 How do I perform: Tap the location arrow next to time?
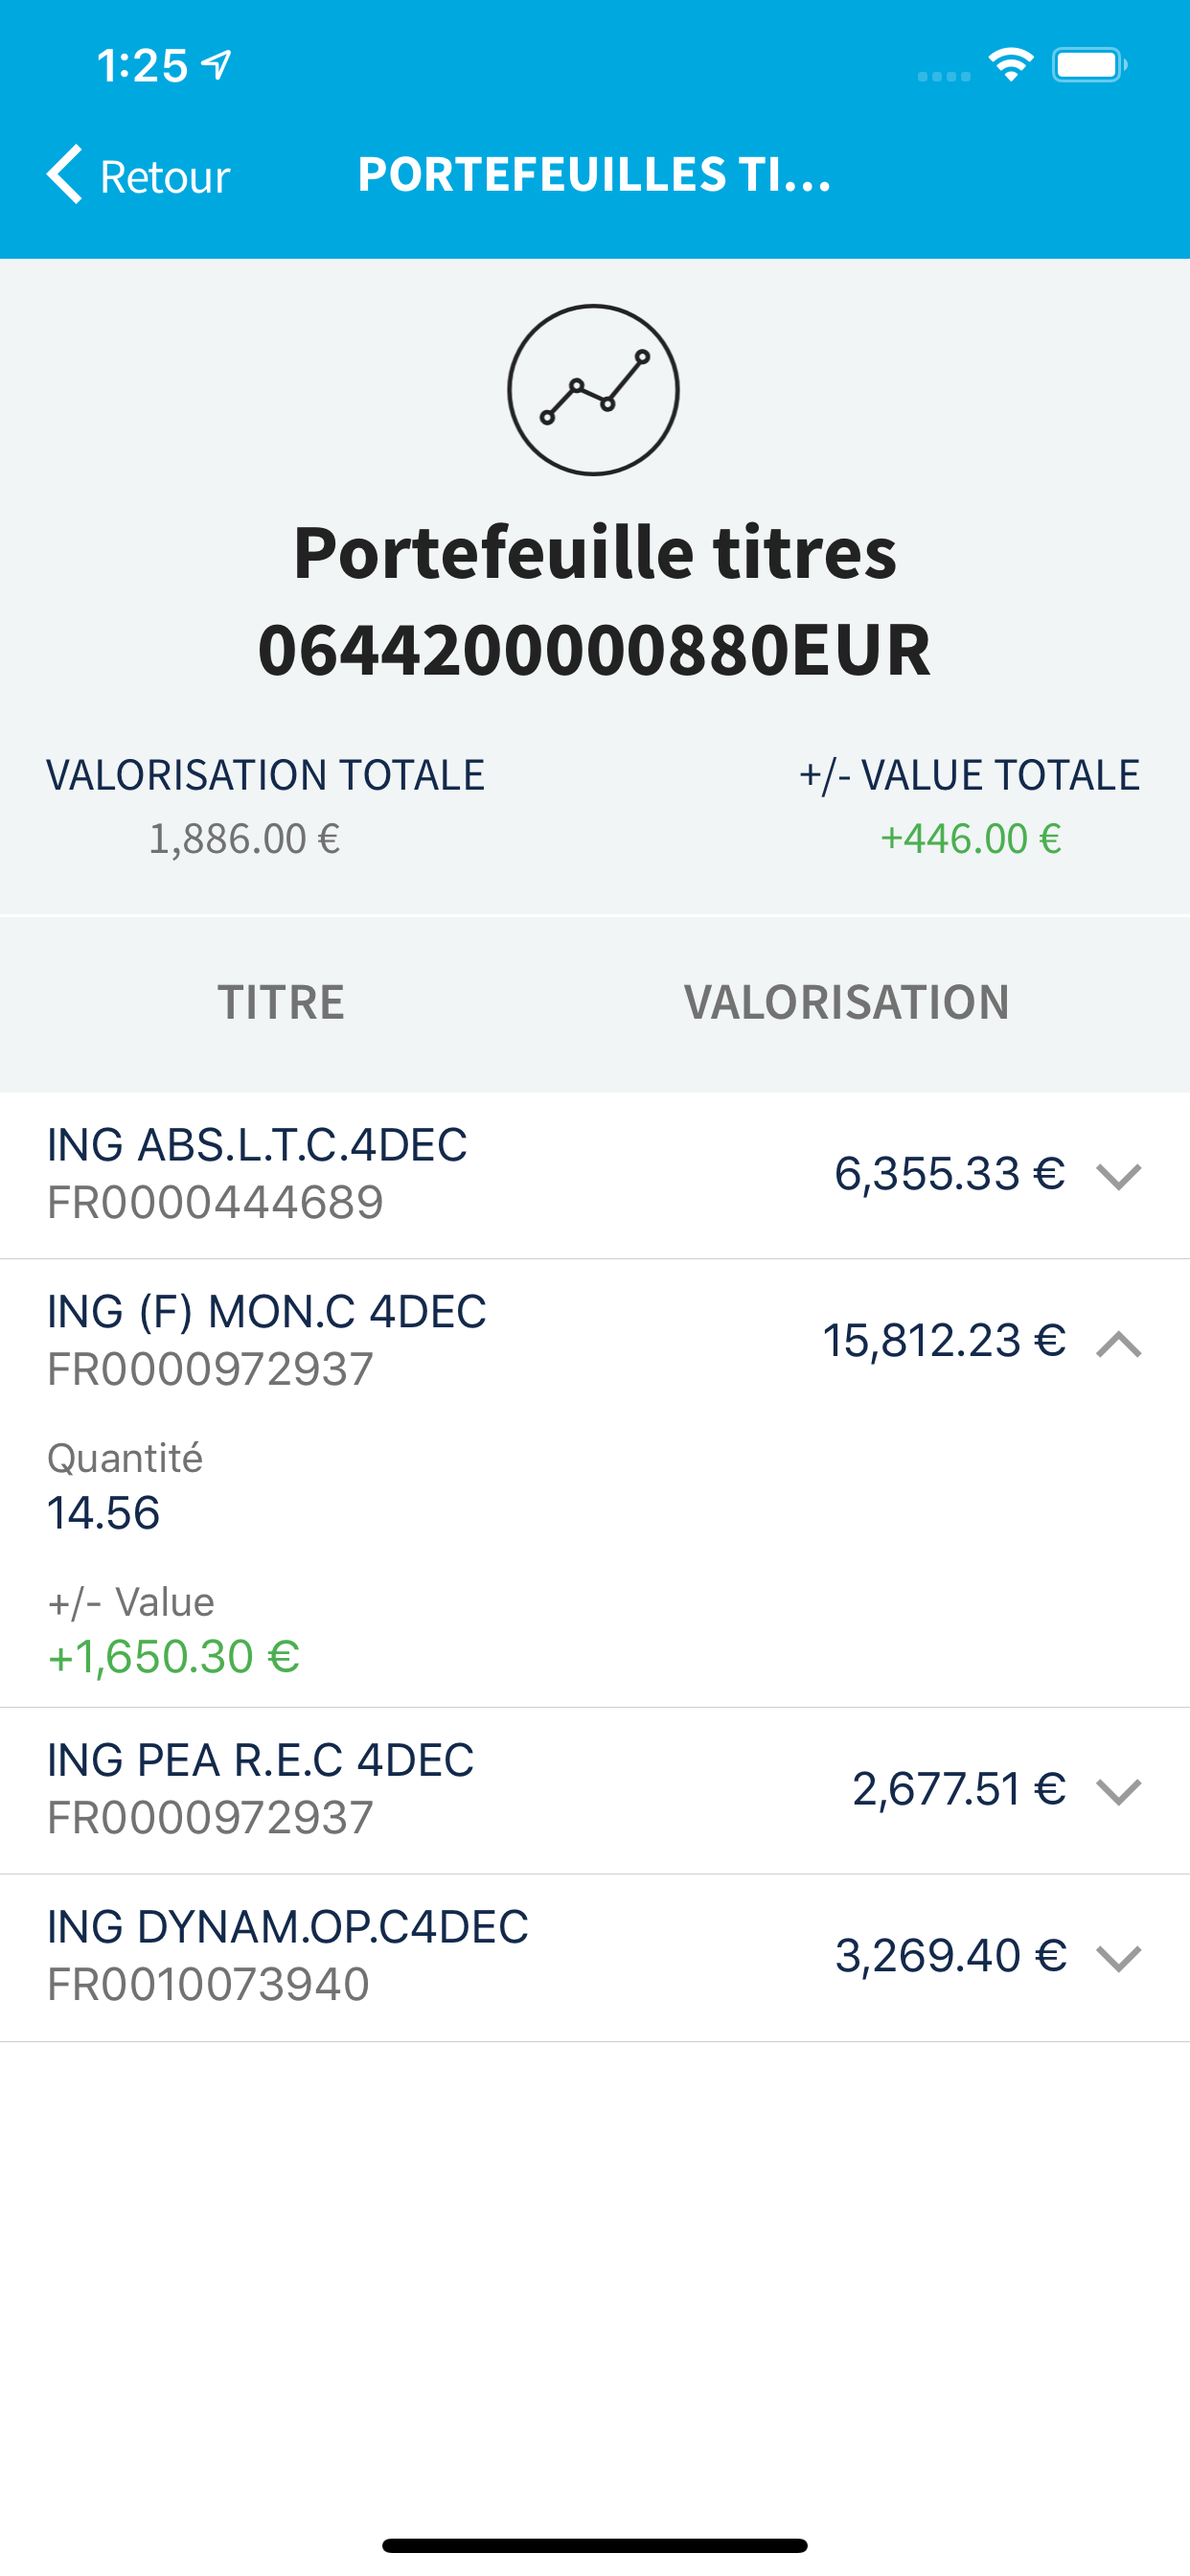[217, 65]
